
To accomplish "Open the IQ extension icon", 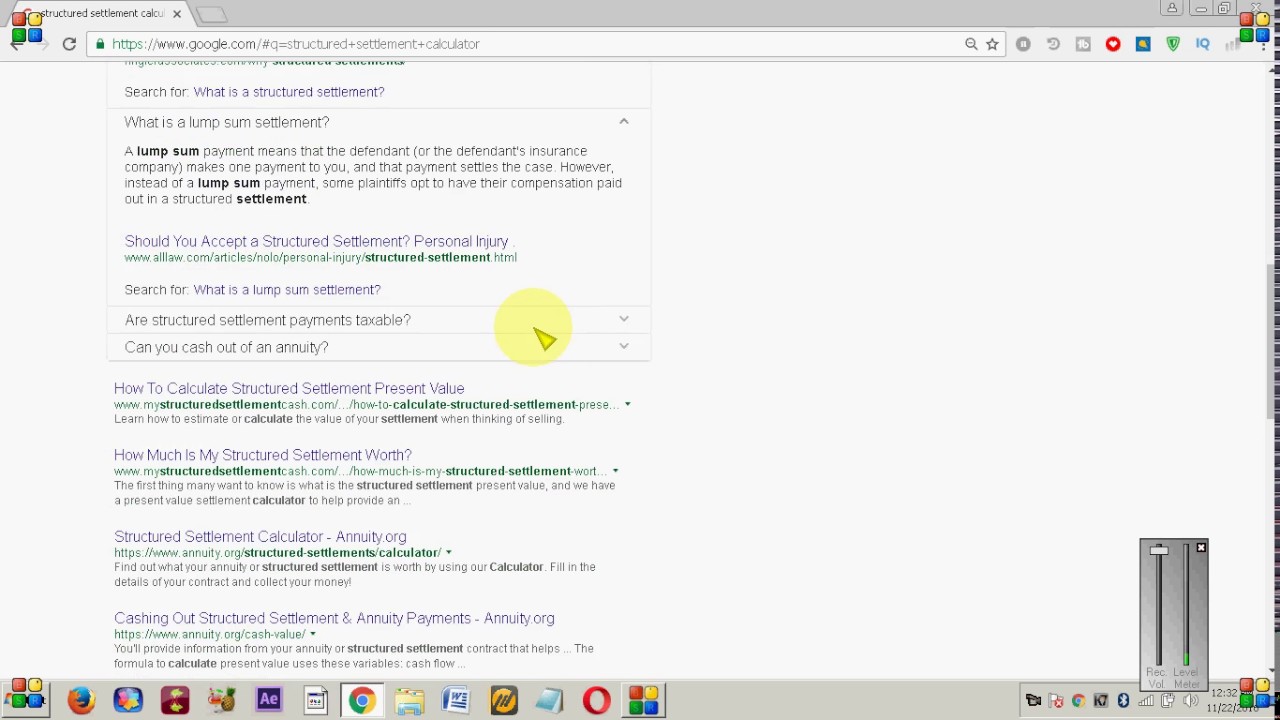I will [x=1203, y=44].
